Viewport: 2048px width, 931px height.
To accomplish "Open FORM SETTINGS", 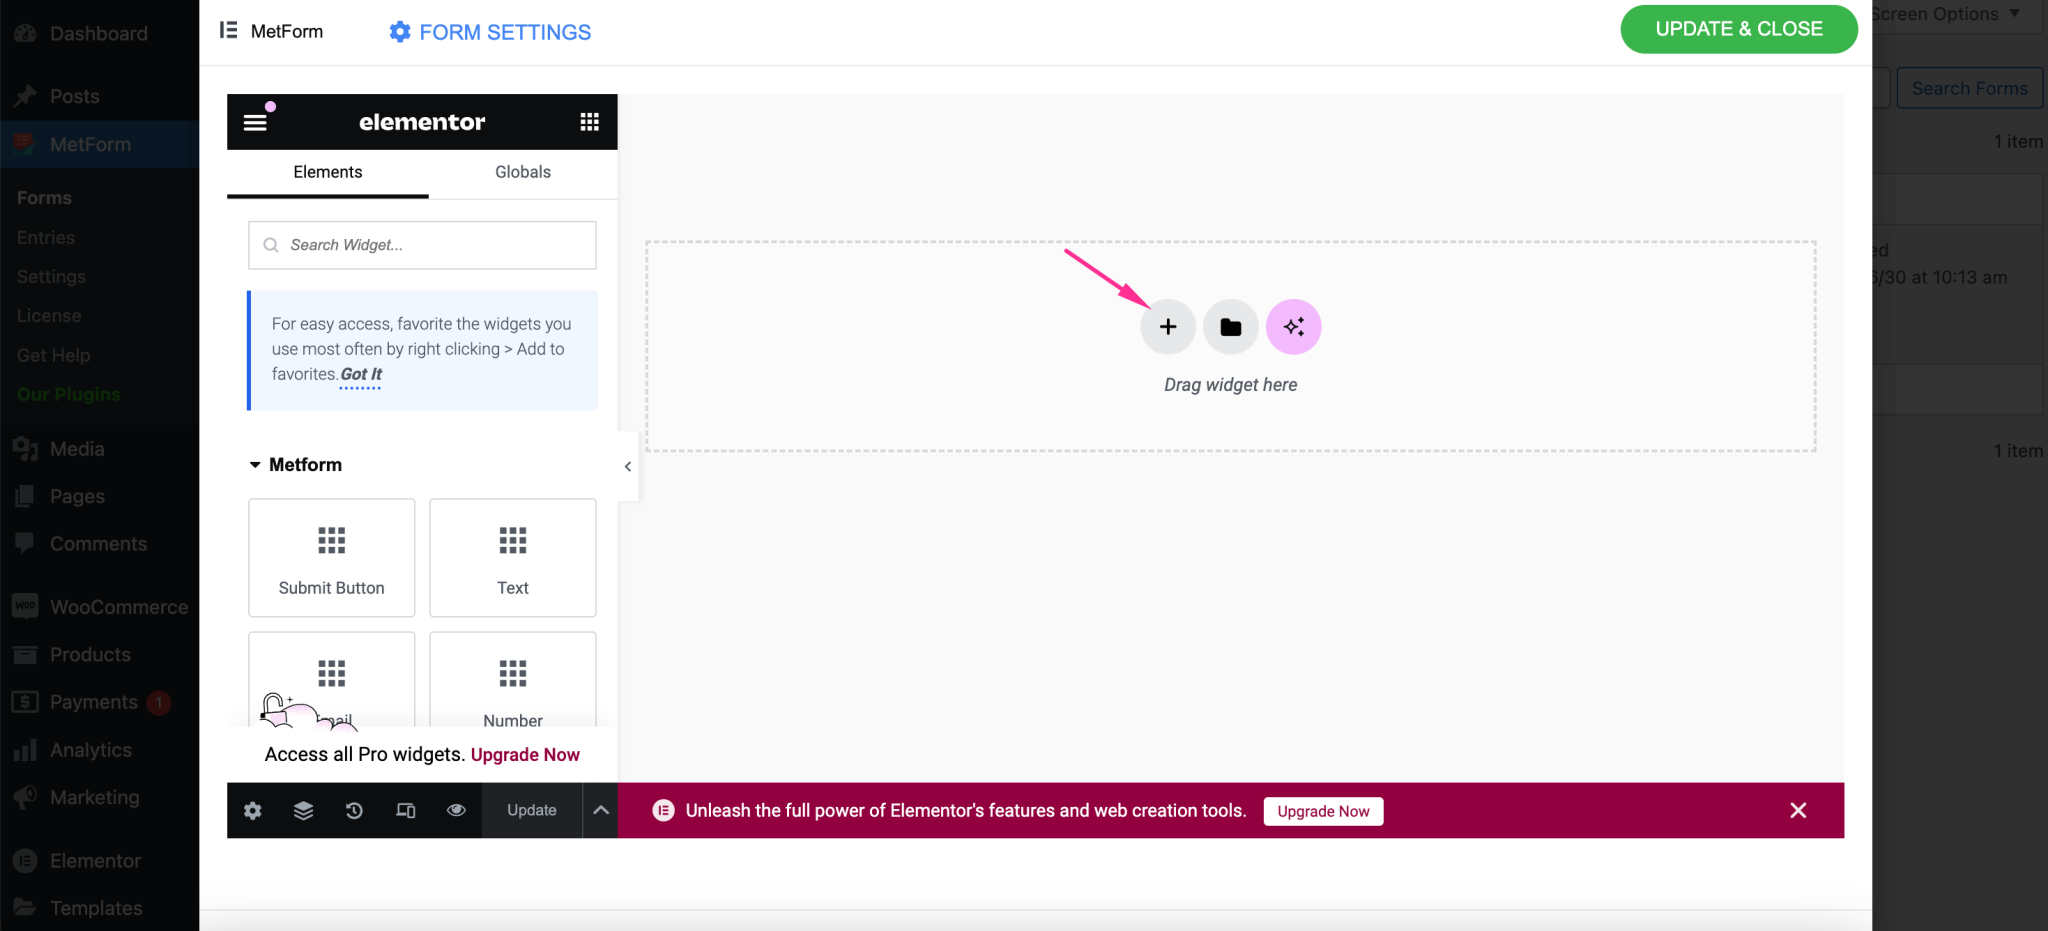I will click(490, 32).
